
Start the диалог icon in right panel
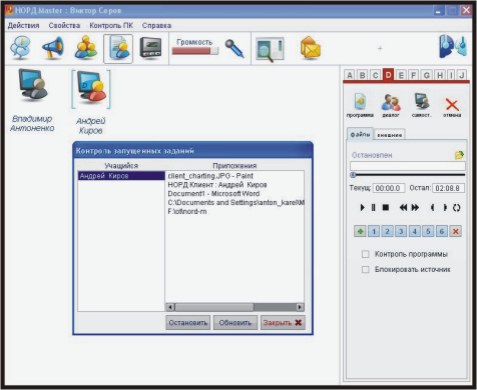tap(391, 103)
